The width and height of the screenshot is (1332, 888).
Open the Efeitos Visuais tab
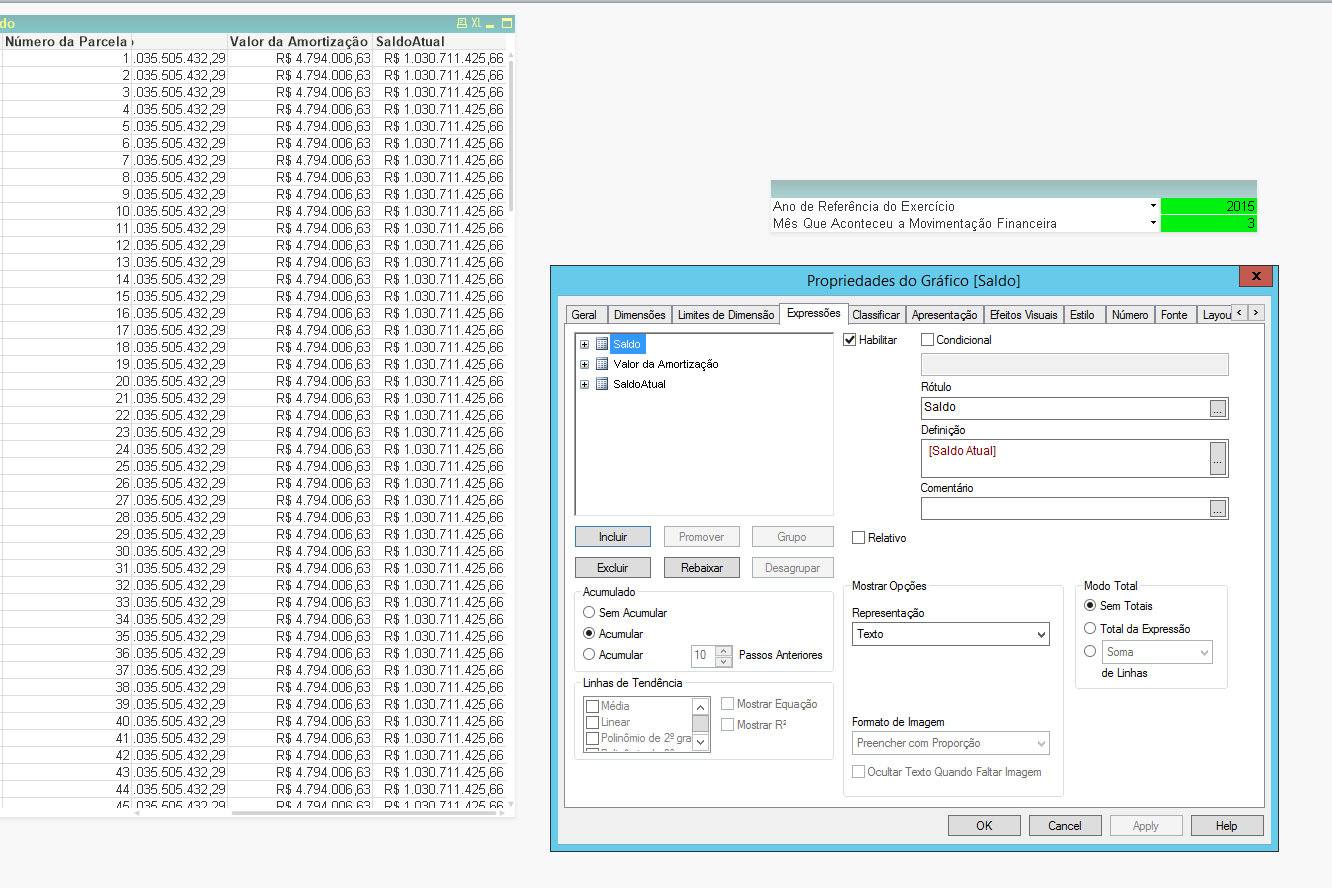click(x=1023, y=315)
